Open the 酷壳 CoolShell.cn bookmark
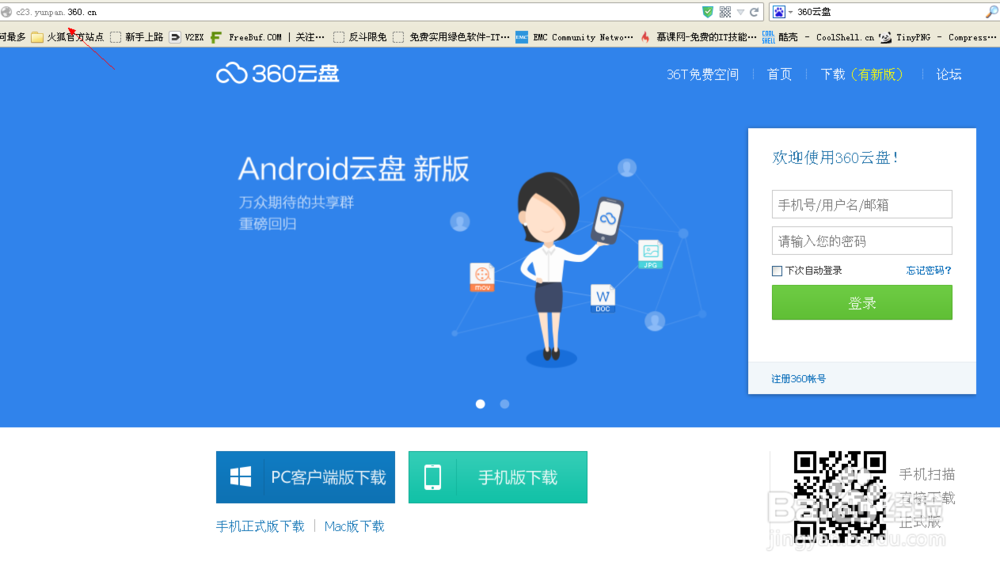This screenshot has height=573, width=1000. click(818, 37)
